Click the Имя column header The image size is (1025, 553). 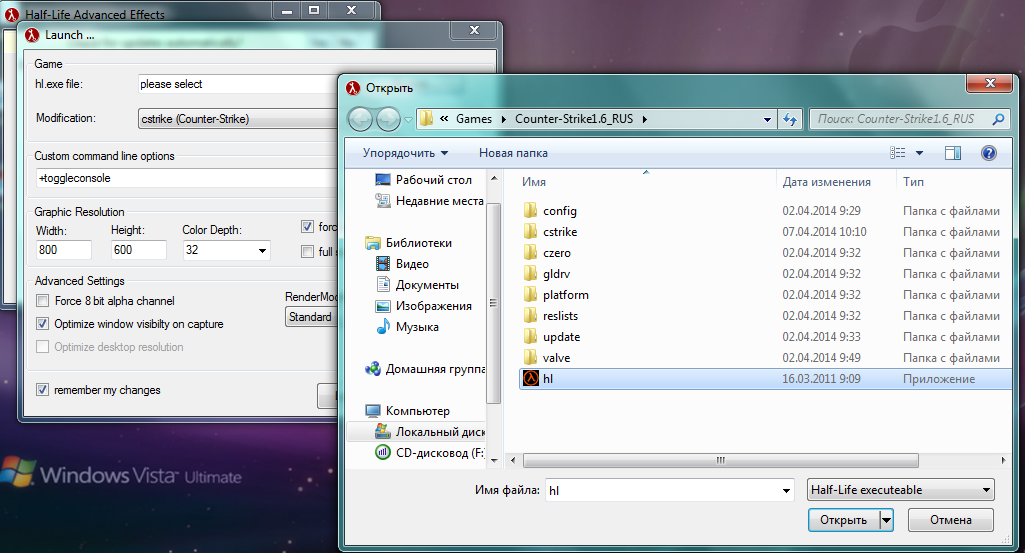(533, 182)
